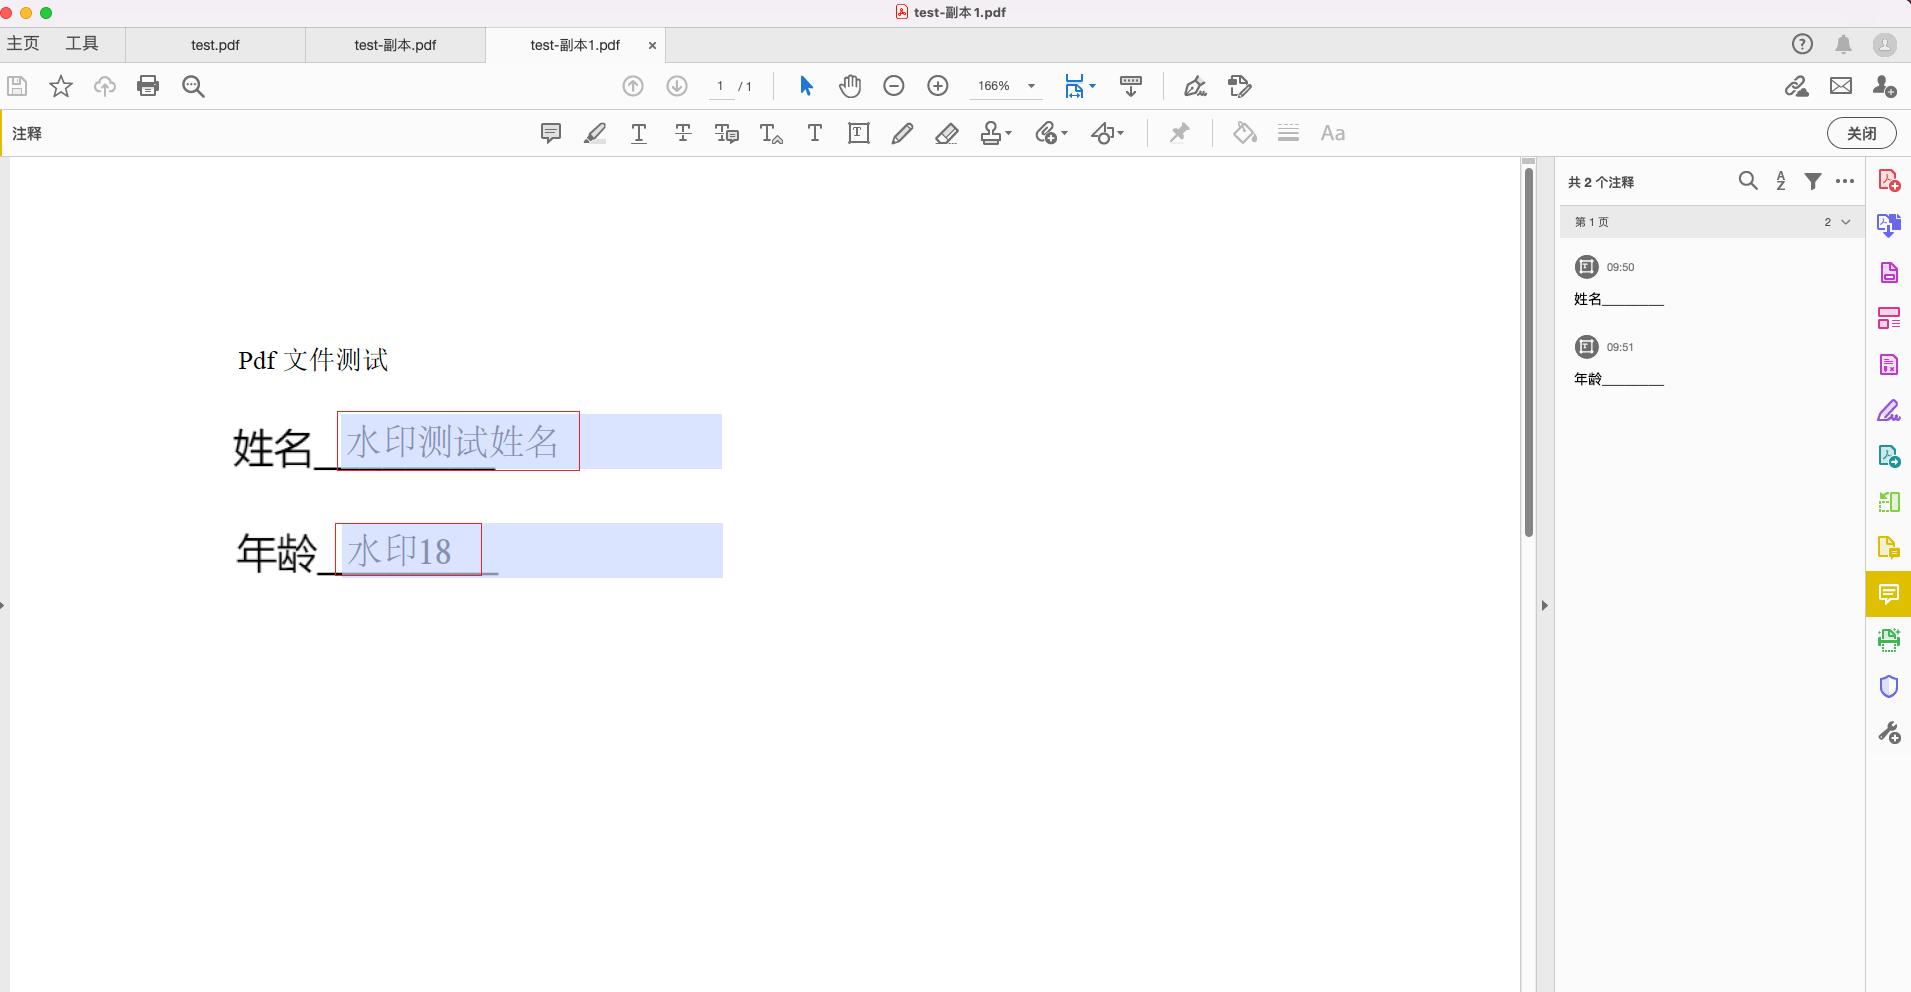This screenshot has height=992, width=1911.
Task: Sort comments with the A-Z icon
Action: click(1781, 181)
